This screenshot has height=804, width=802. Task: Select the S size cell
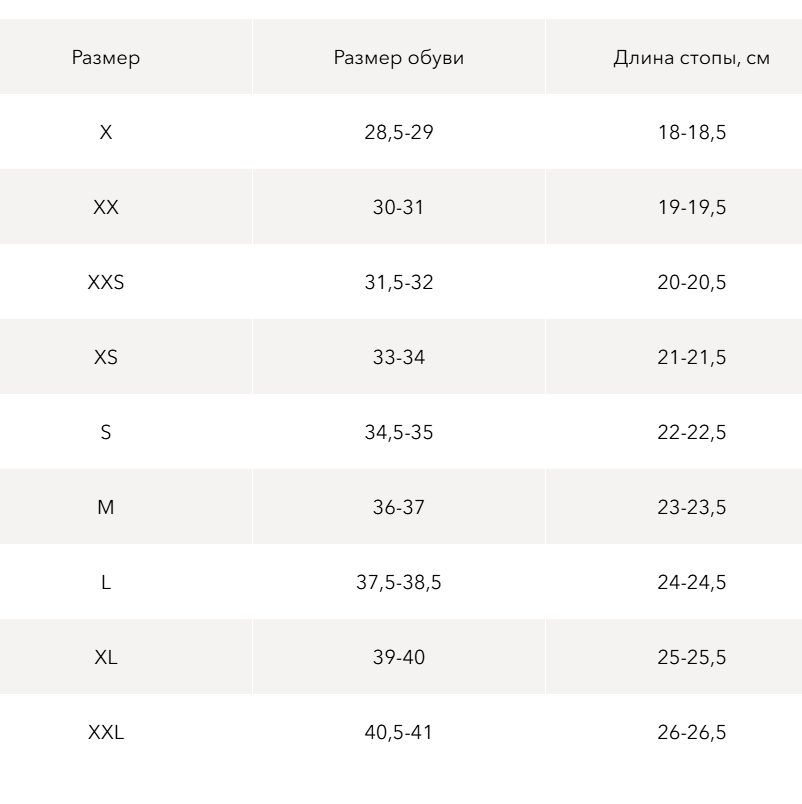click(106, 433)
